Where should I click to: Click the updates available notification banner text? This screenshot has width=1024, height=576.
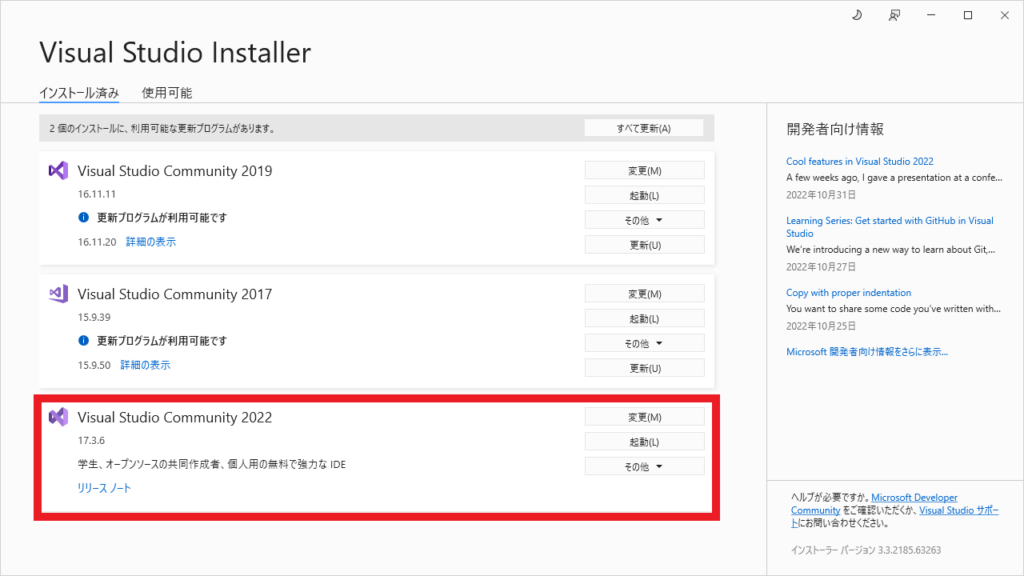pyautogui.click(x=162, y=129)
